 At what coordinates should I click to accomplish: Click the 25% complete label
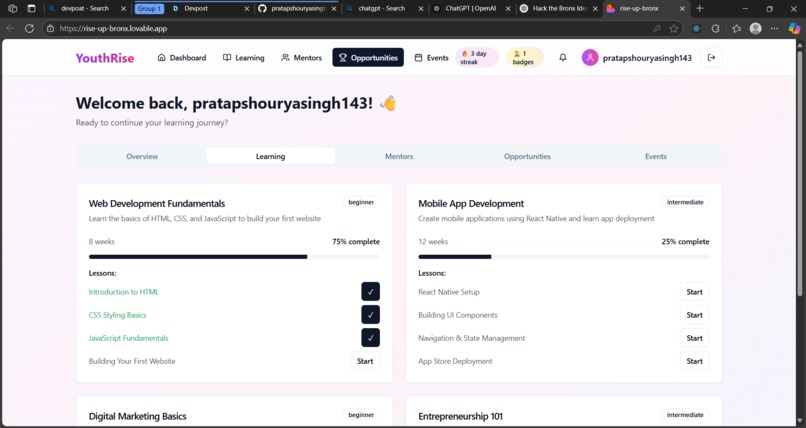click(x=685, y=241)
